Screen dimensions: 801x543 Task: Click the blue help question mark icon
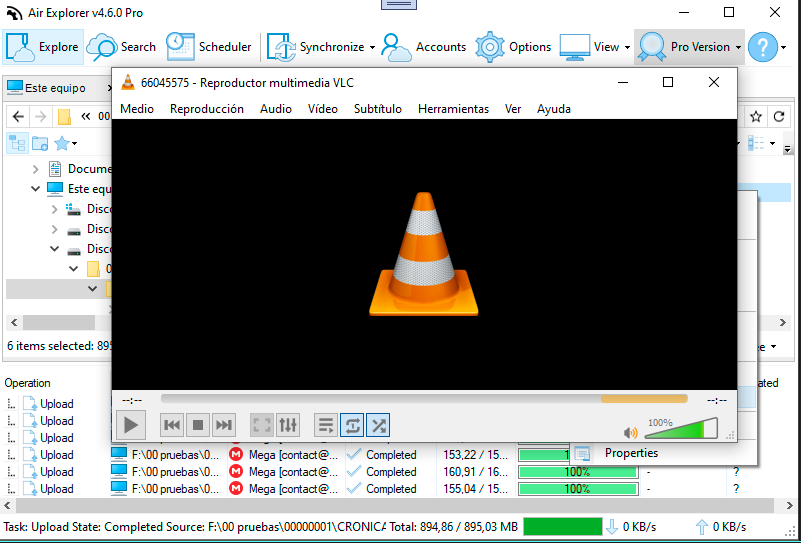pyautogui.click(x=763, y=47)
